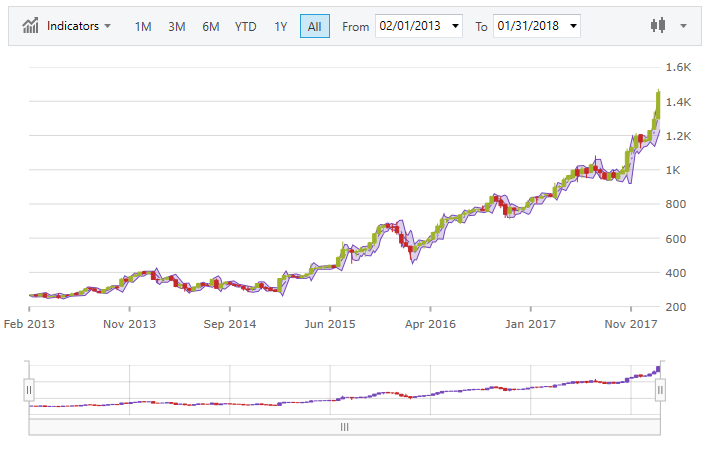Click the From date field 02/01/2013
The width and height of the screenshot is (709, 452).
click(x=411, y=26)
